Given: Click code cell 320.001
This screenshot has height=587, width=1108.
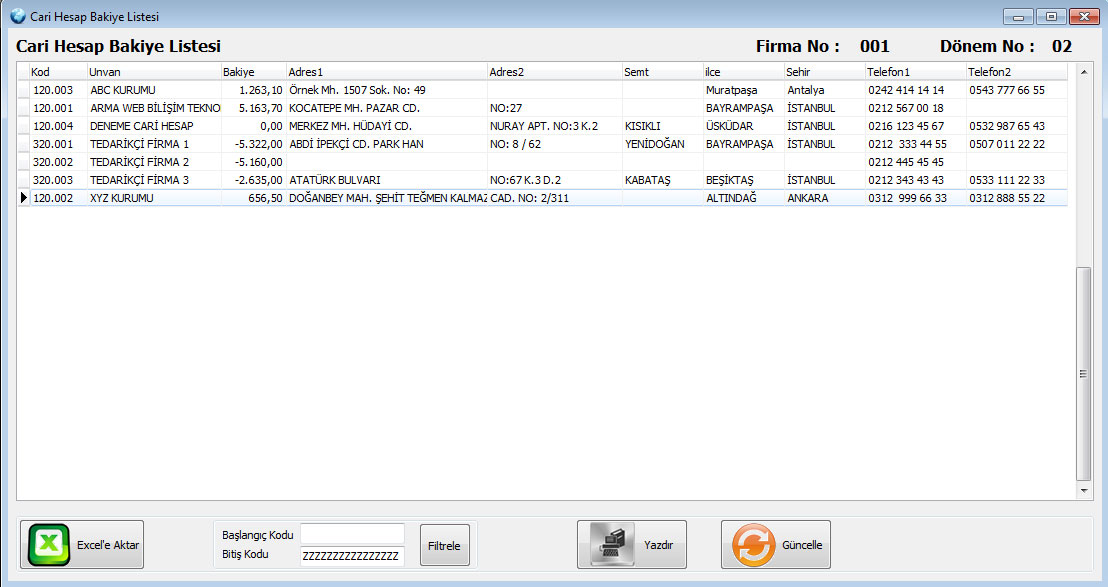Looking at the screenshot, I should coord(58,144).
